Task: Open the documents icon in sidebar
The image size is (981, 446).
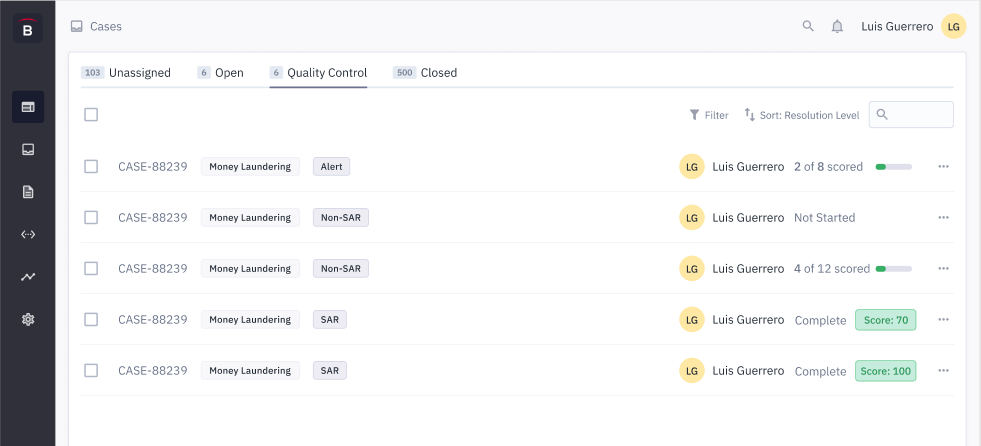Action: pos(28,192)
